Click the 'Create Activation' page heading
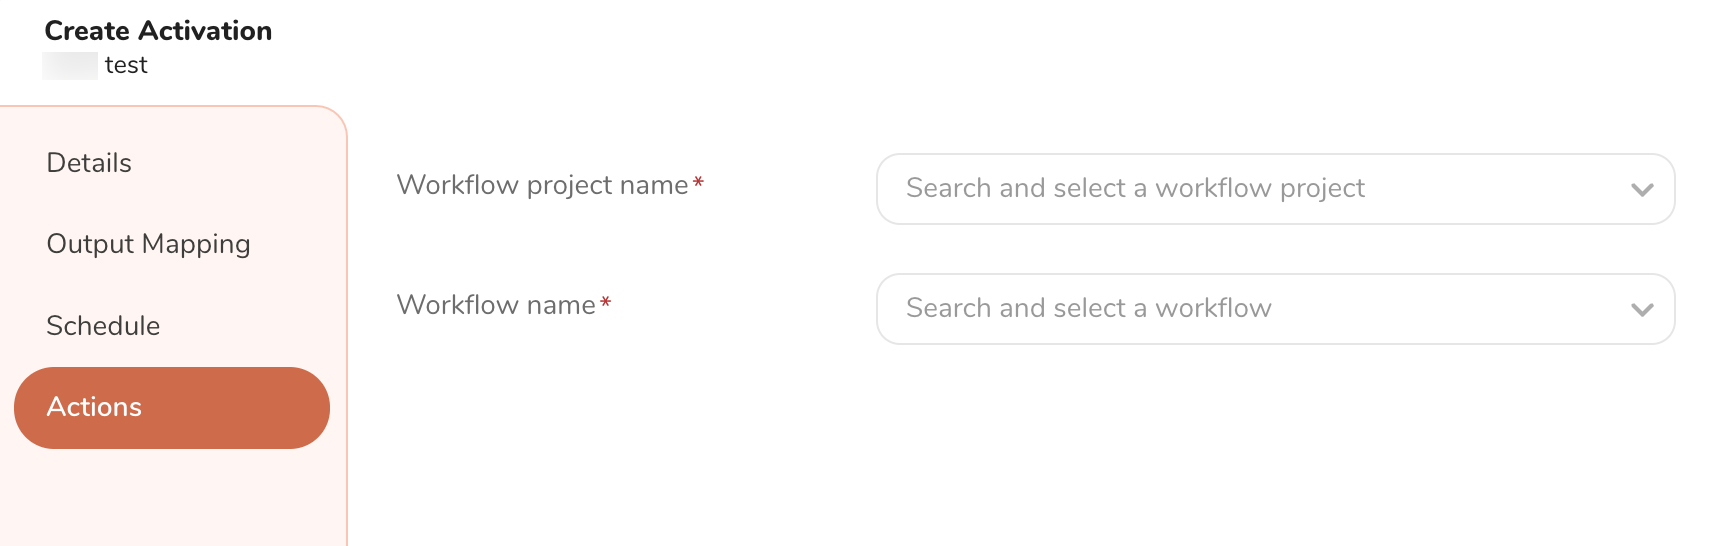 click(158, 31)
